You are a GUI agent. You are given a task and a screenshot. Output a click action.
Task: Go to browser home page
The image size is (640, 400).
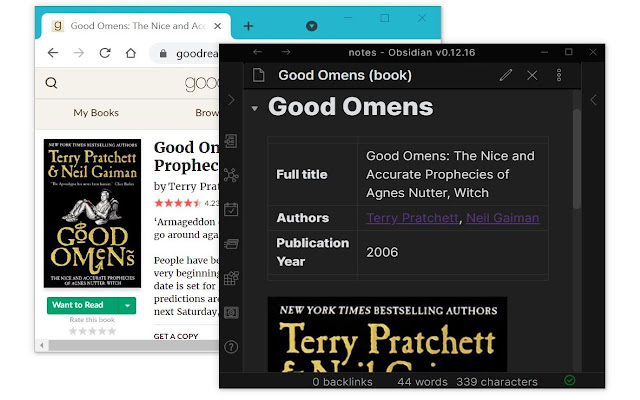pos(131,54)
